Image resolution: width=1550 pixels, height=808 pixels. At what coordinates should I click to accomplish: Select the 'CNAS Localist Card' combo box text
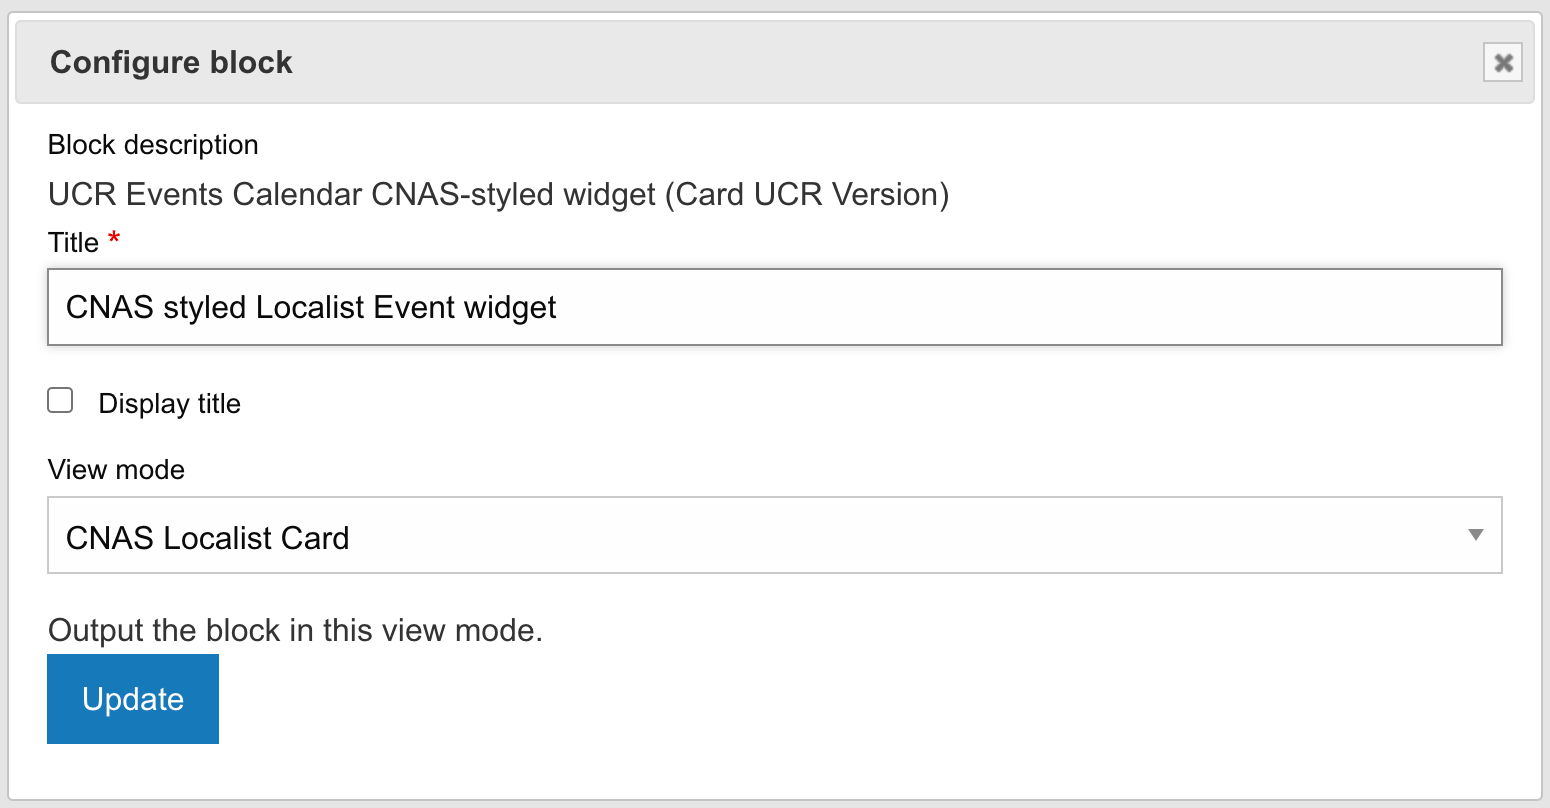[x=208, y=538]
